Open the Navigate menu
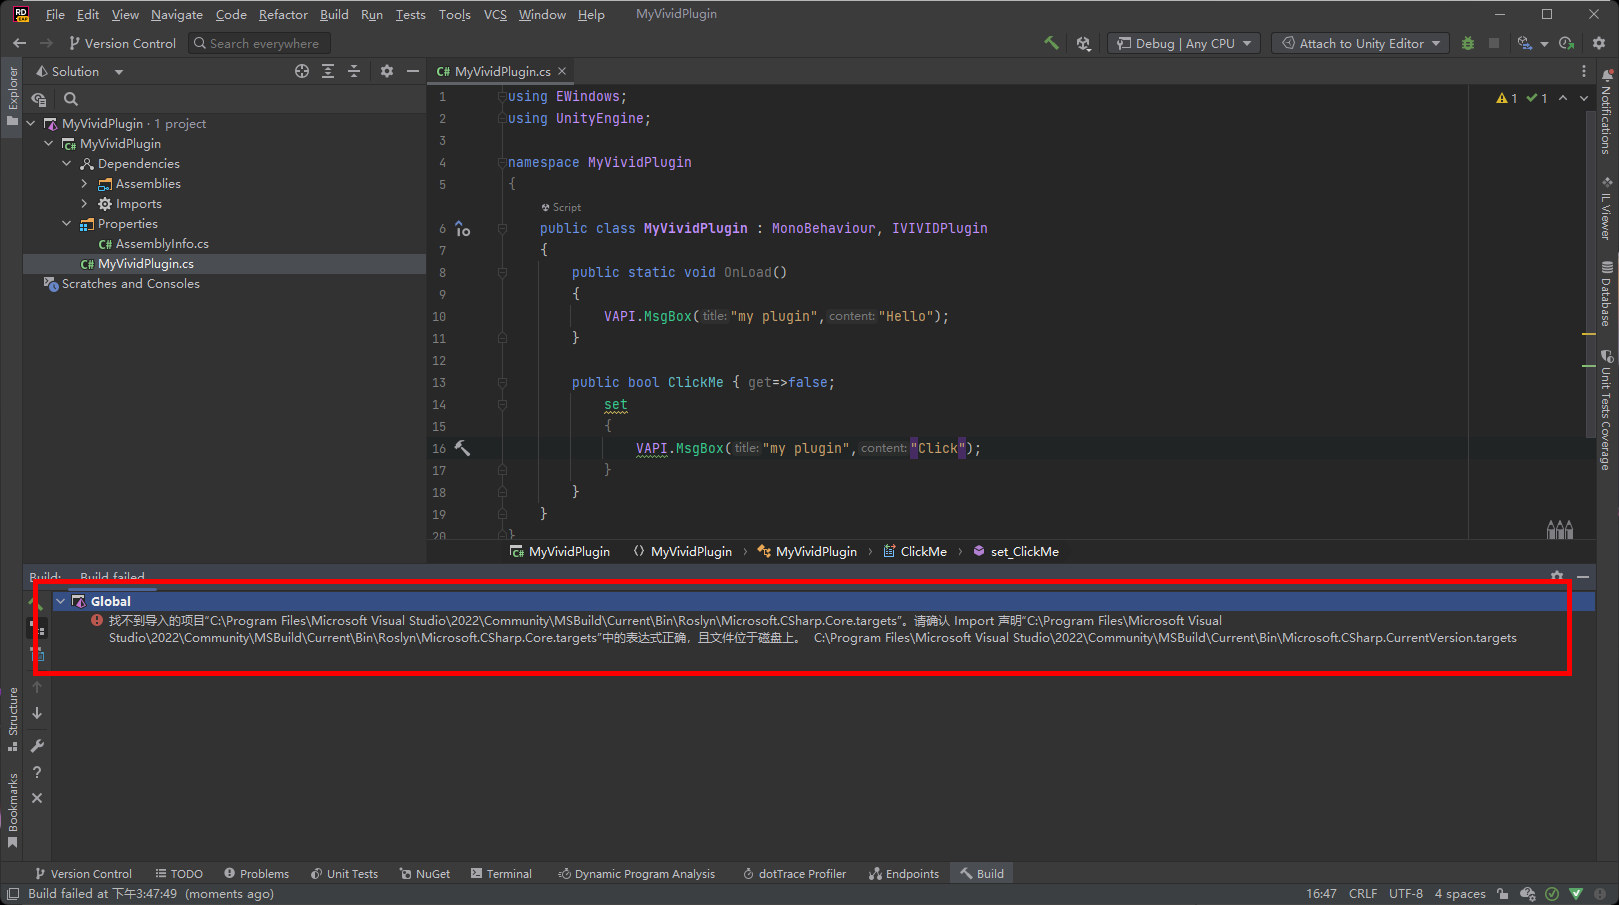1619x905 pixels. coord(177,14)
